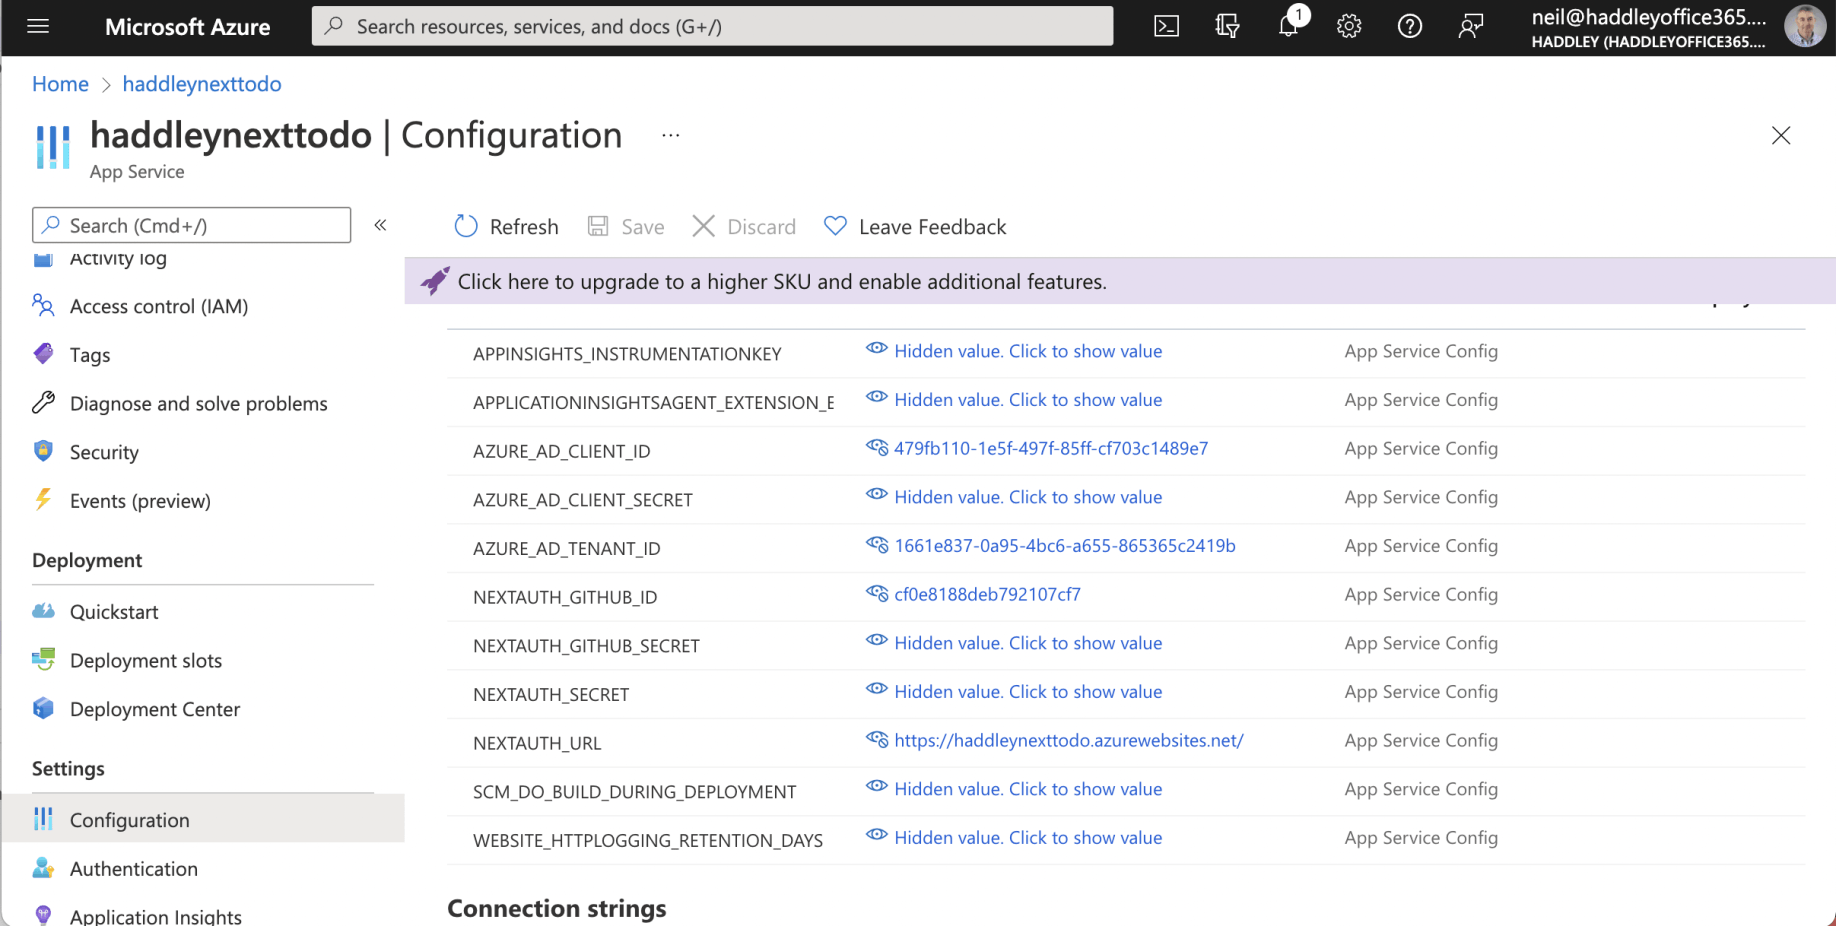The height and width of the screenshot is (926, 1836).
Task: Go to Home breadcrumb link
Action: [60, 84]
